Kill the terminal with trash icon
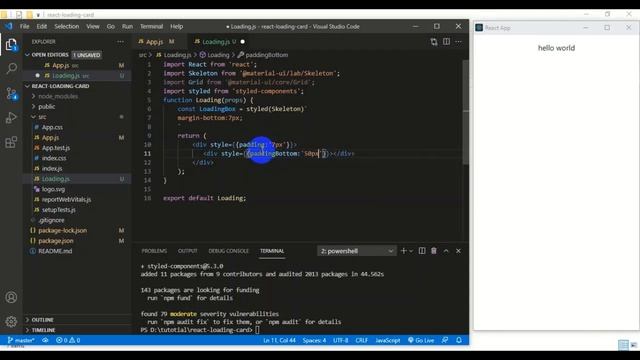The image size is (640, 360). coord(434,251)
